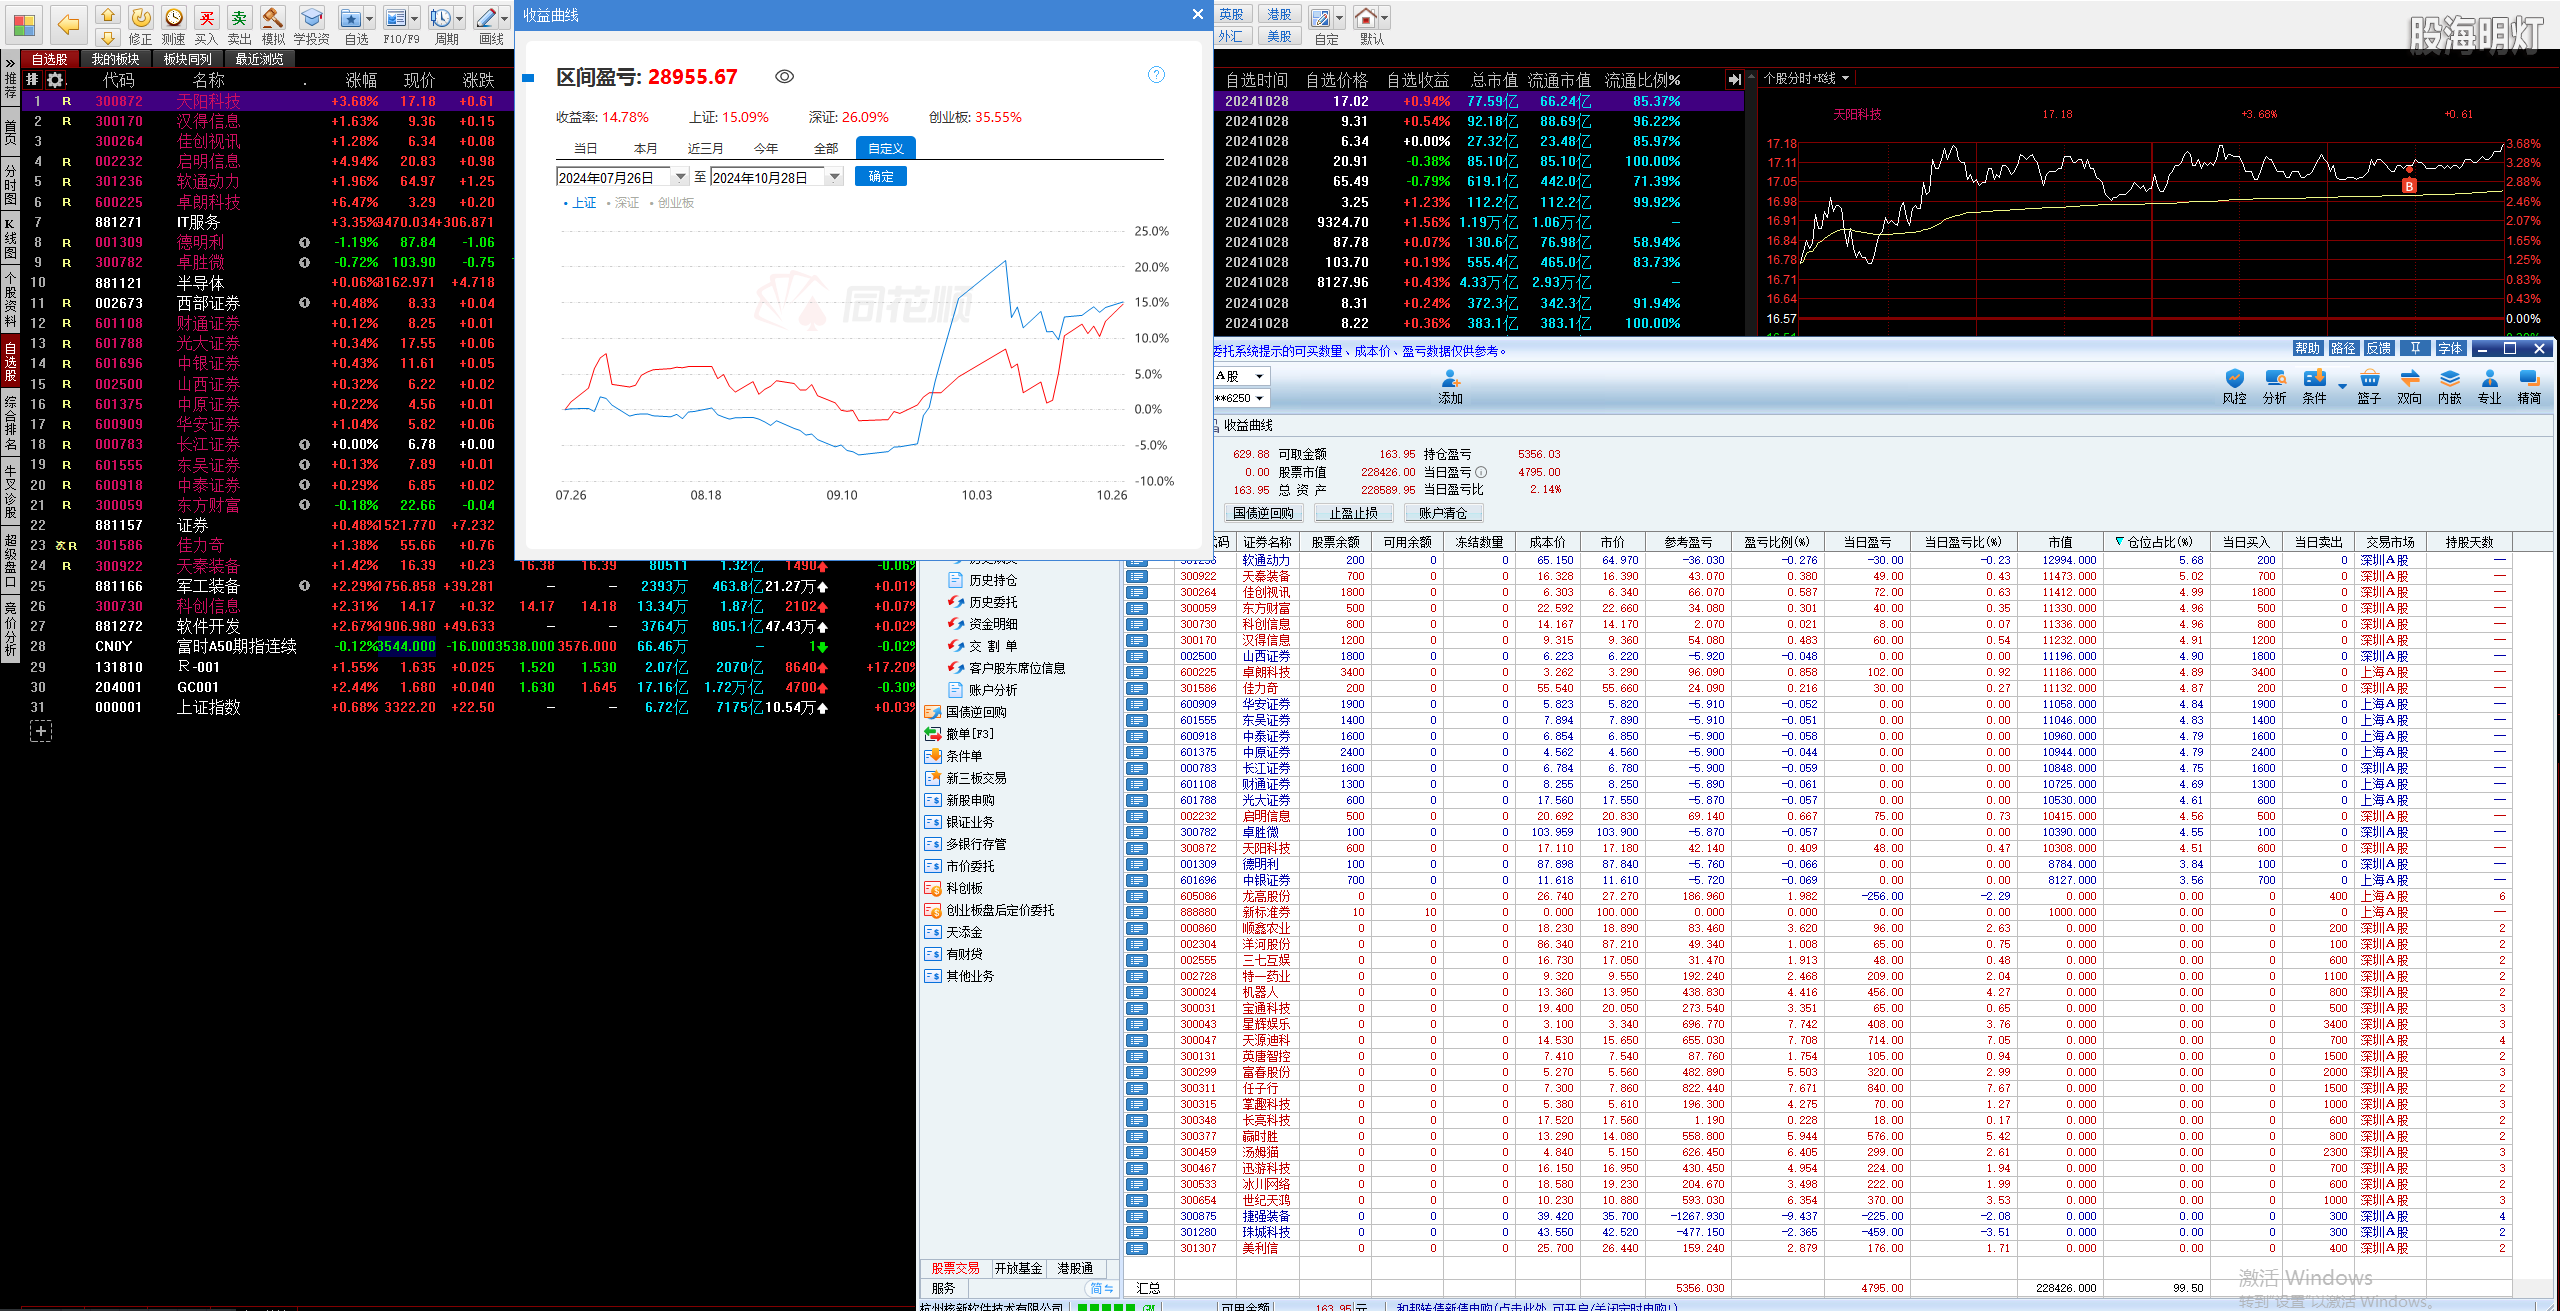Click the 卖出 sell icon
2560x1311 pixels.
[240, 17]
